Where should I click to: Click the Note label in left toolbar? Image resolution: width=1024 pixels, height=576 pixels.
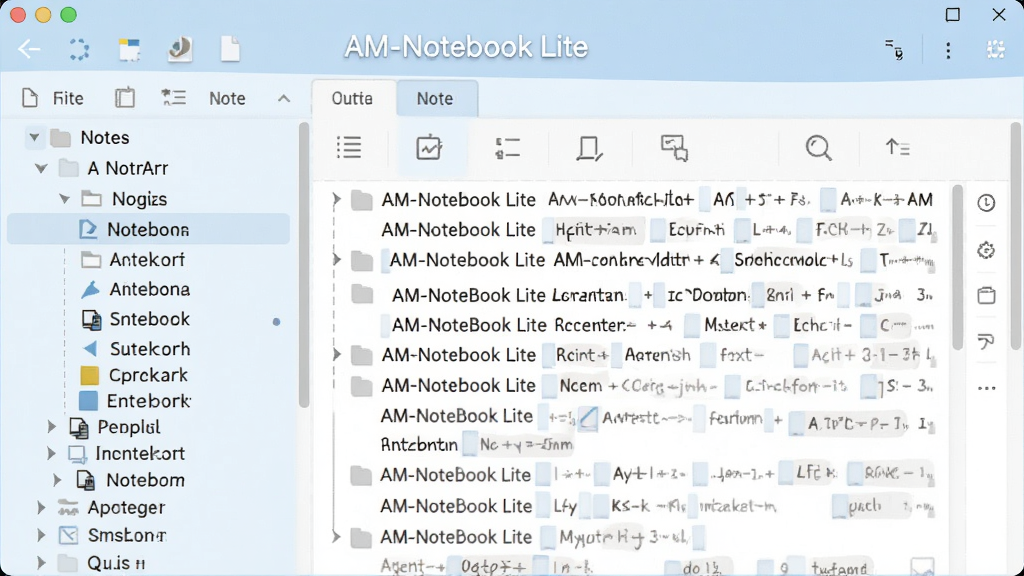click(x=227, y=99)
